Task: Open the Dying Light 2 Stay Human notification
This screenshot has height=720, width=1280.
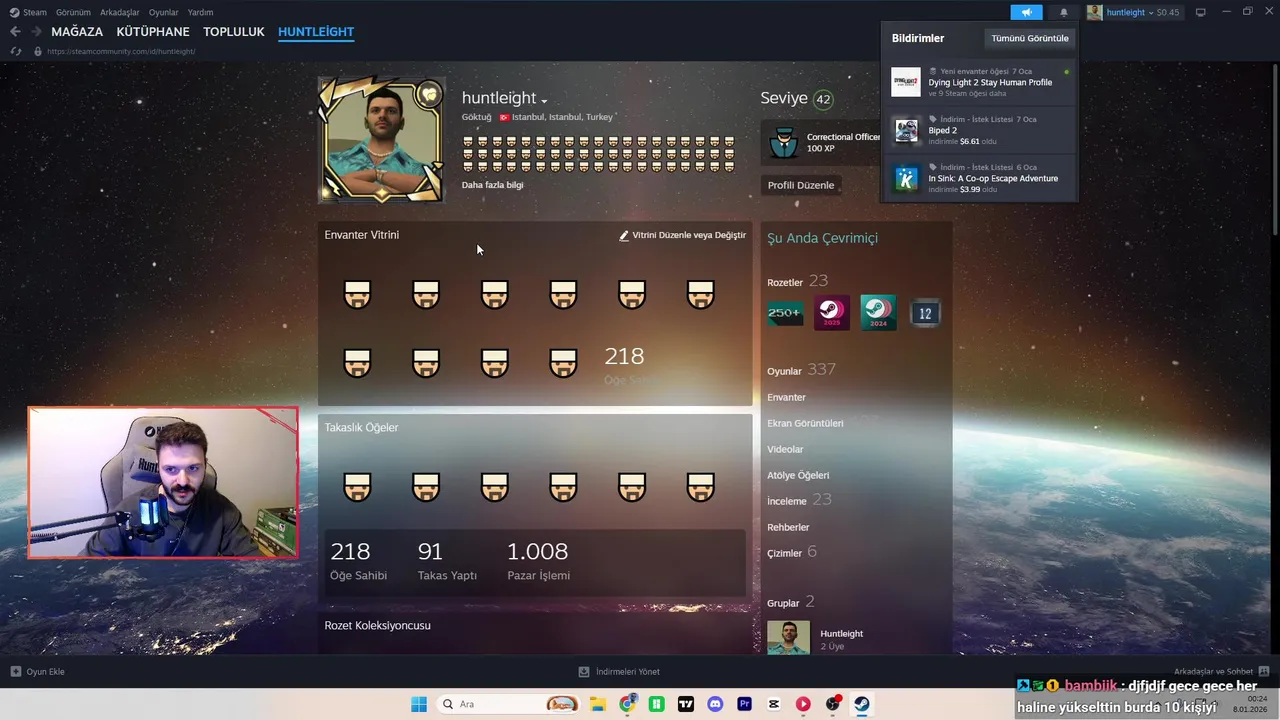Action: 979,82
